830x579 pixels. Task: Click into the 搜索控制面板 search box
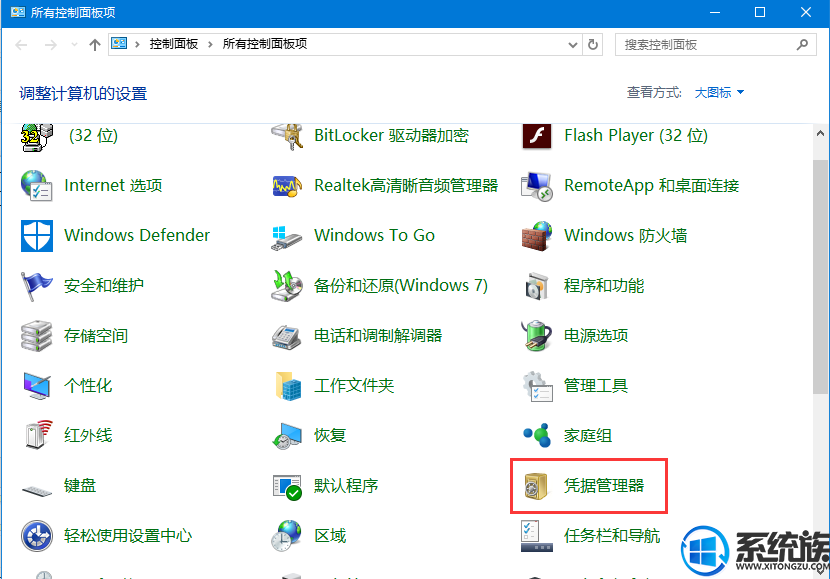716,44
